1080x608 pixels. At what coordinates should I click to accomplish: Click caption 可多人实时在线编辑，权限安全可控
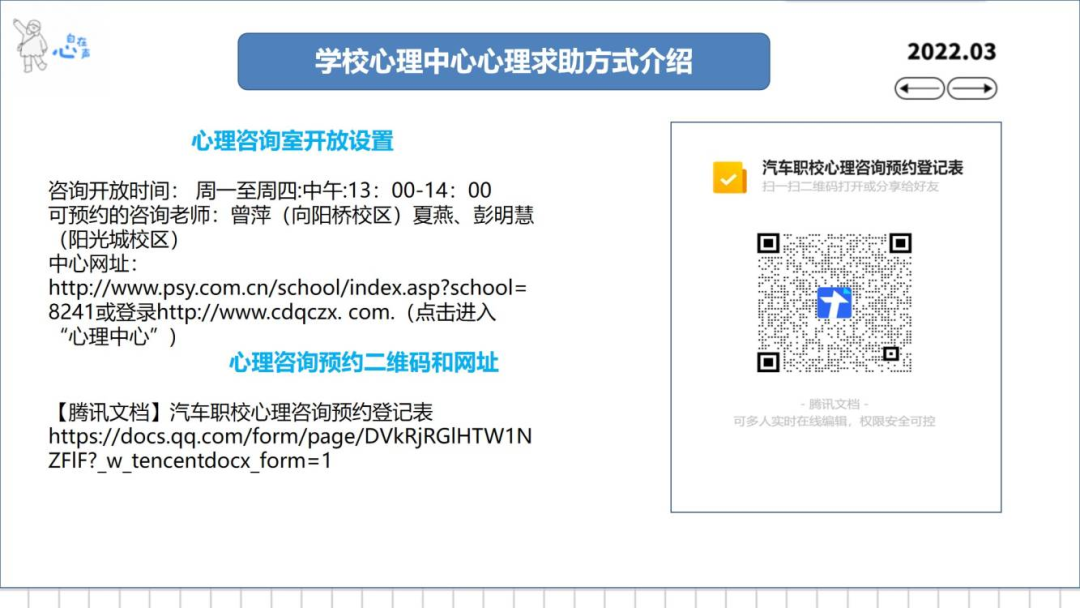(834, 421)
